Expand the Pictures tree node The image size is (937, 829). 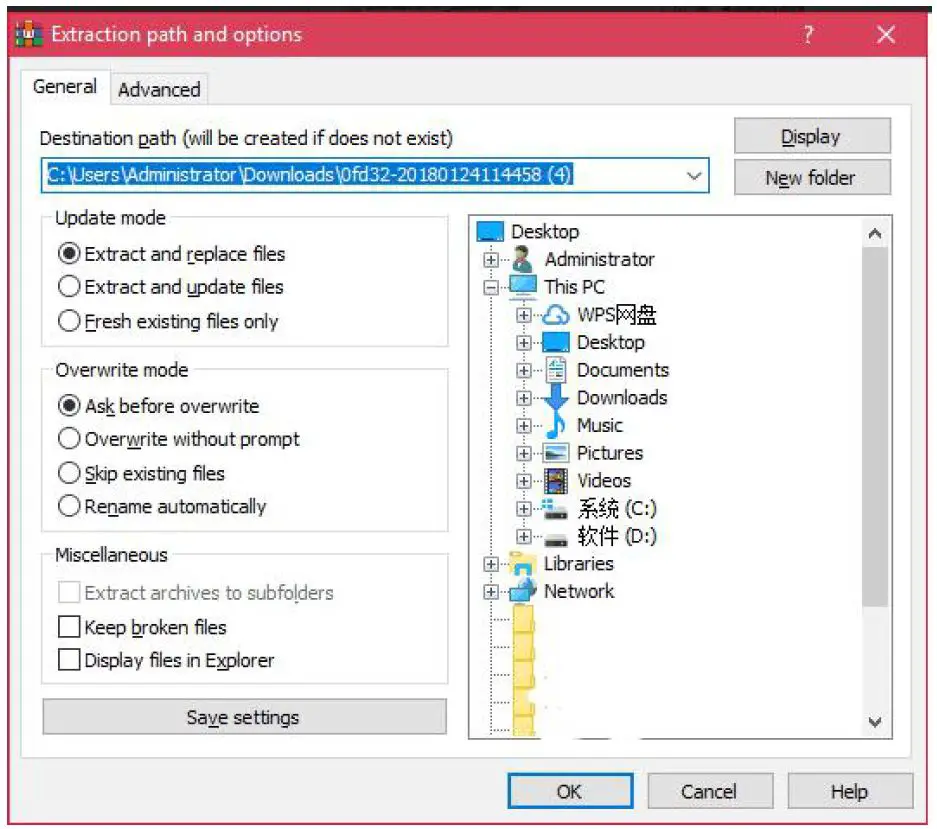point(523,453)
